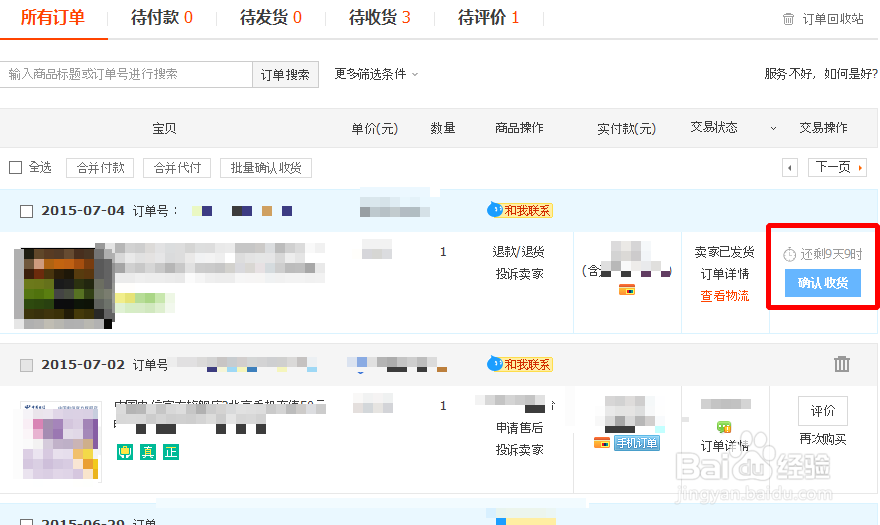880x525 pixels.
Task: Open 订单详情 for the 2015-07-02 order
Action: point(725,446)
